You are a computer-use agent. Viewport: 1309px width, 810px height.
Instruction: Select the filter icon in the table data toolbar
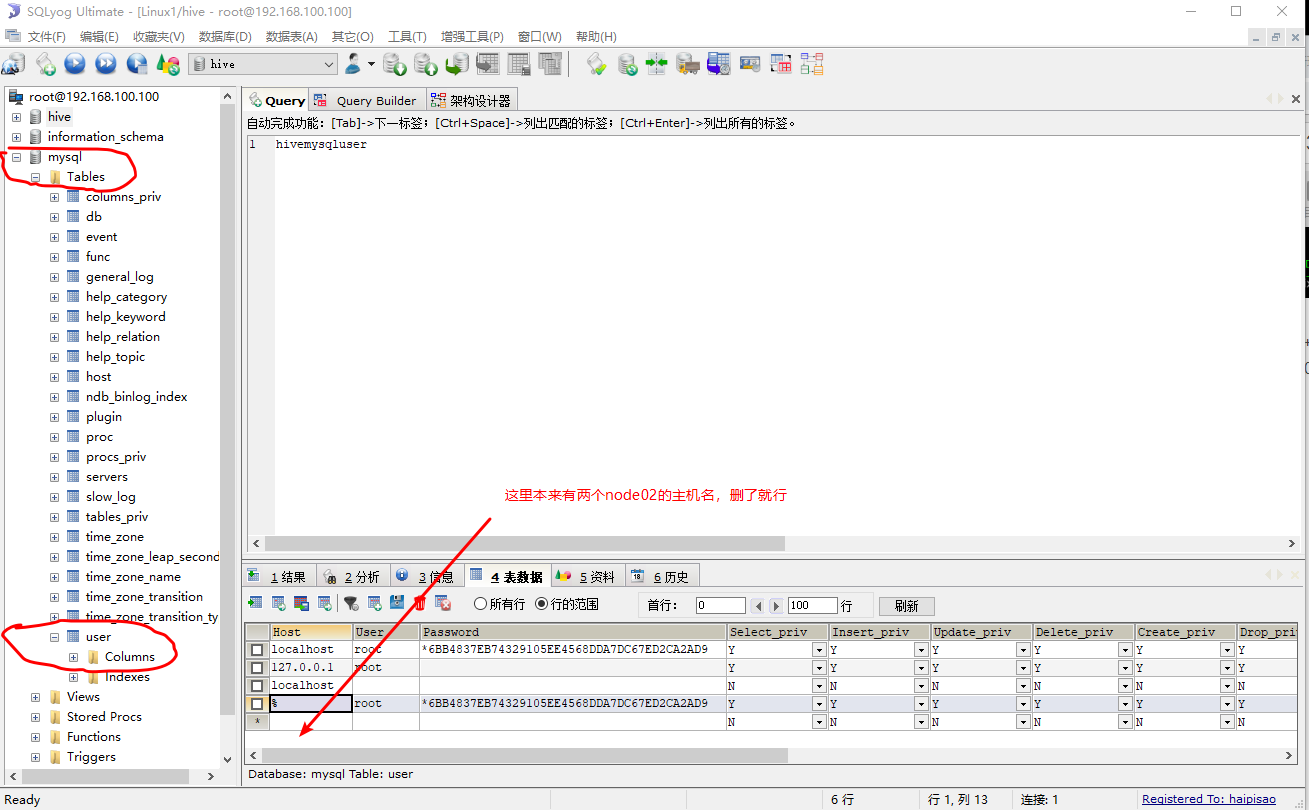tap(351, 605)
